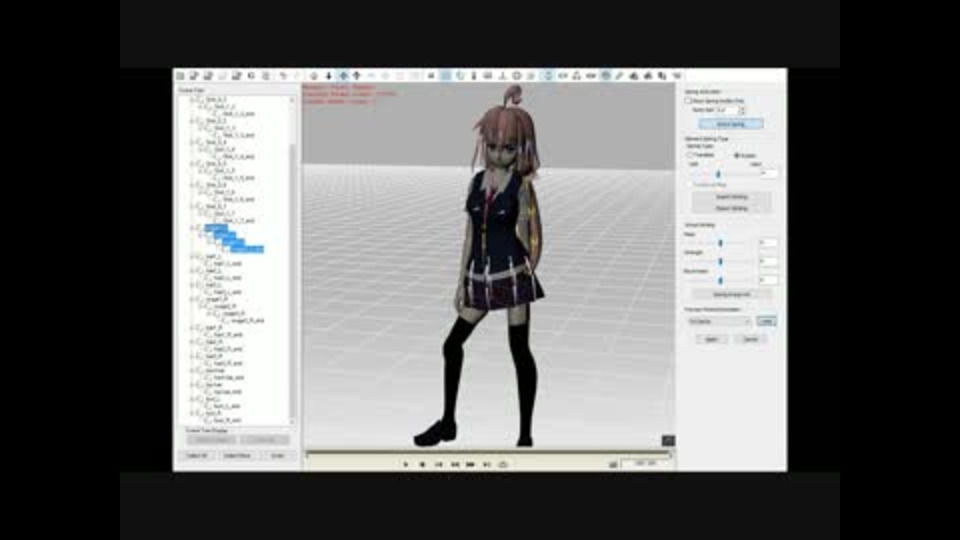Viewport: 960px width, 540px height.
Task: Click the small icon in viewport bottom-right corner
Action: (x=668, y=440)
